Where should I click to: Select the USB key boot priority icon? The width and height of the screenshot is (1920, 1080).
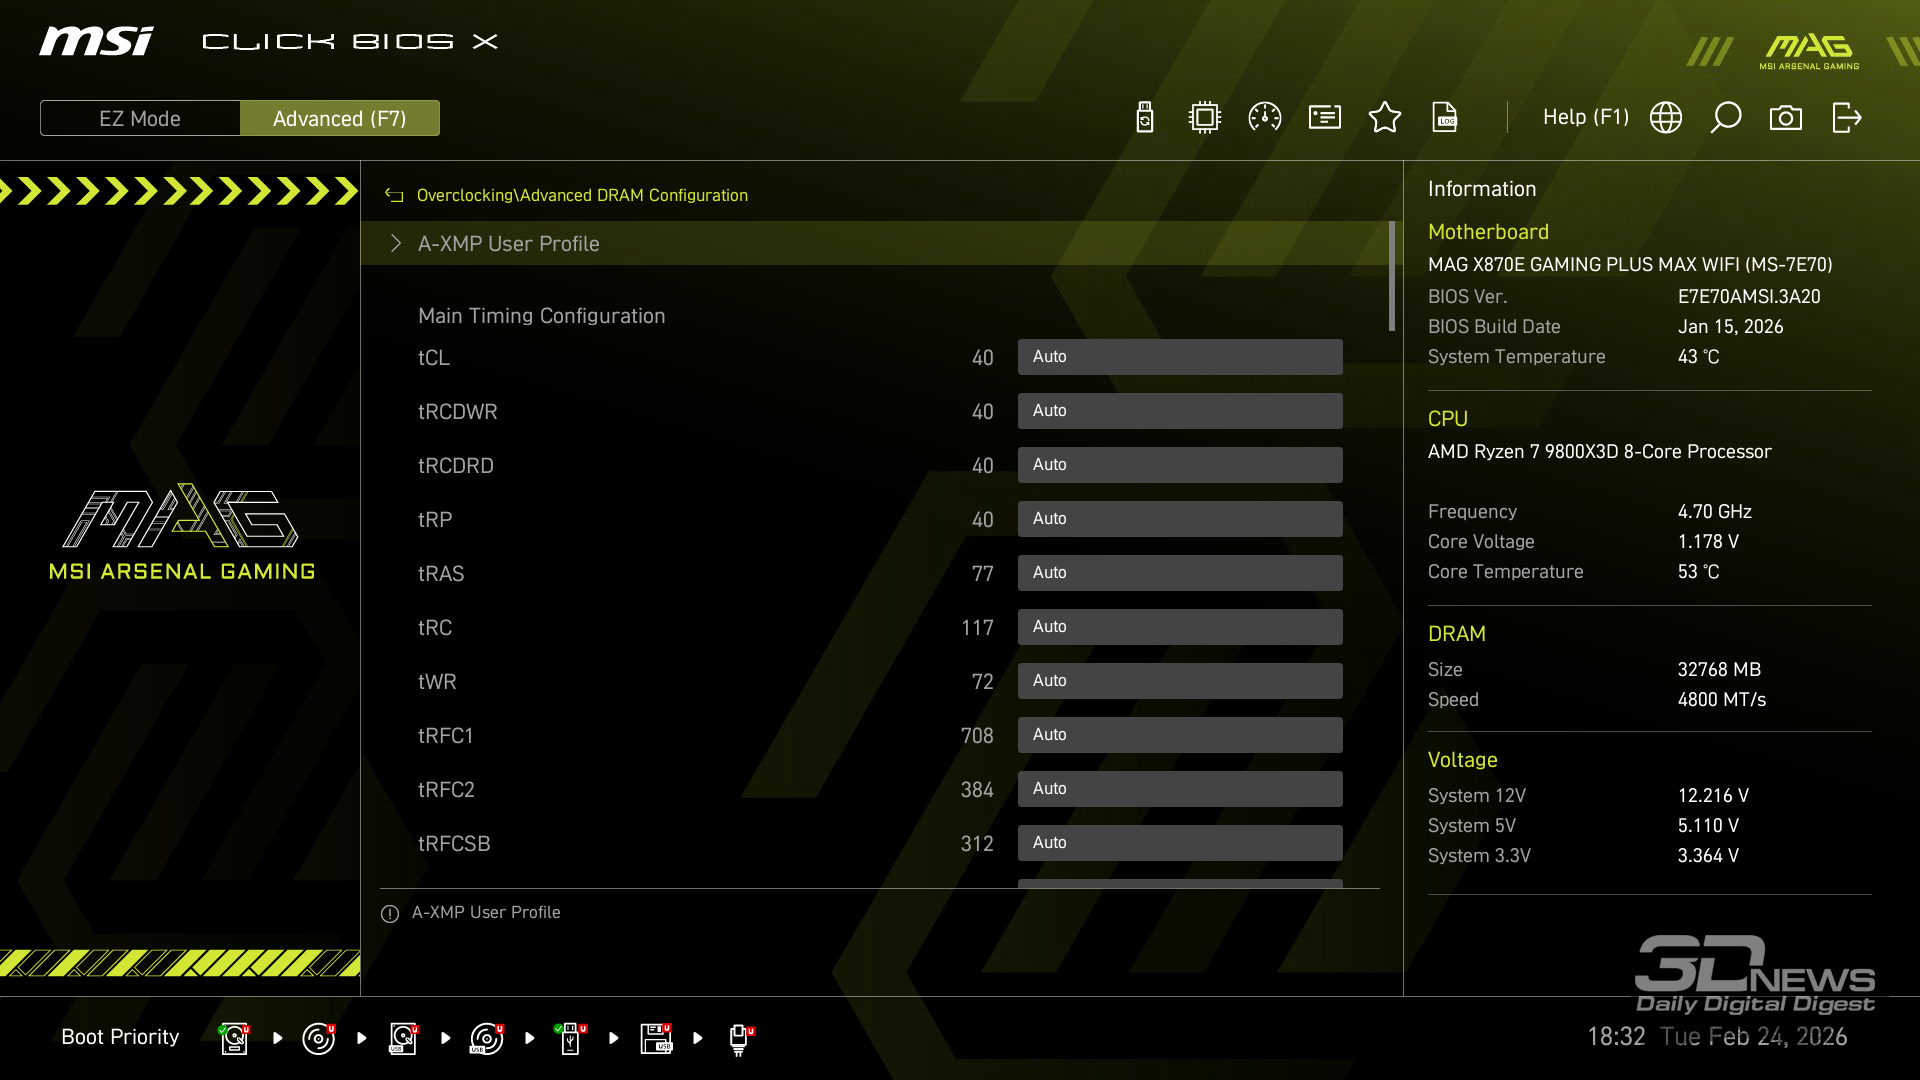point(570,1038)
